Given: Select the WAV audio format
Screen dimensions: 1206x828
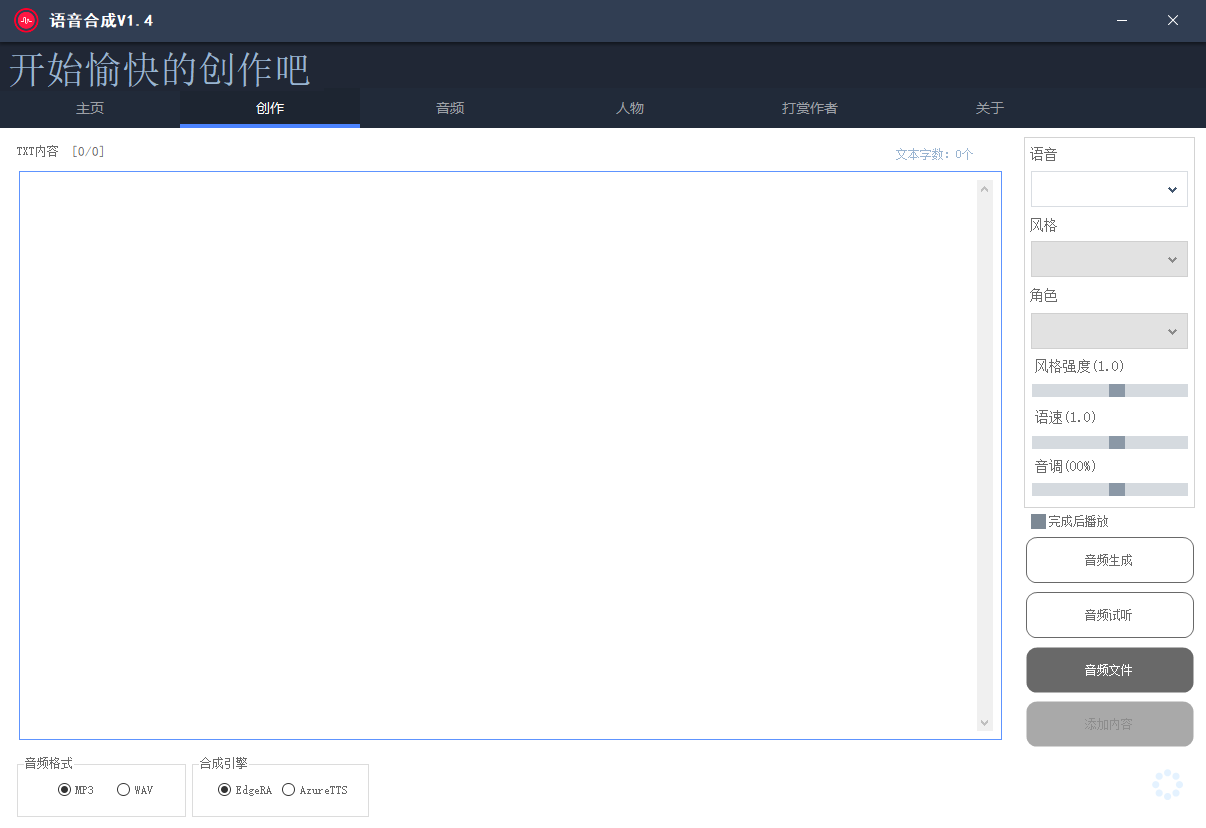Looking at the screenshot, I should (x=124, y=789).
